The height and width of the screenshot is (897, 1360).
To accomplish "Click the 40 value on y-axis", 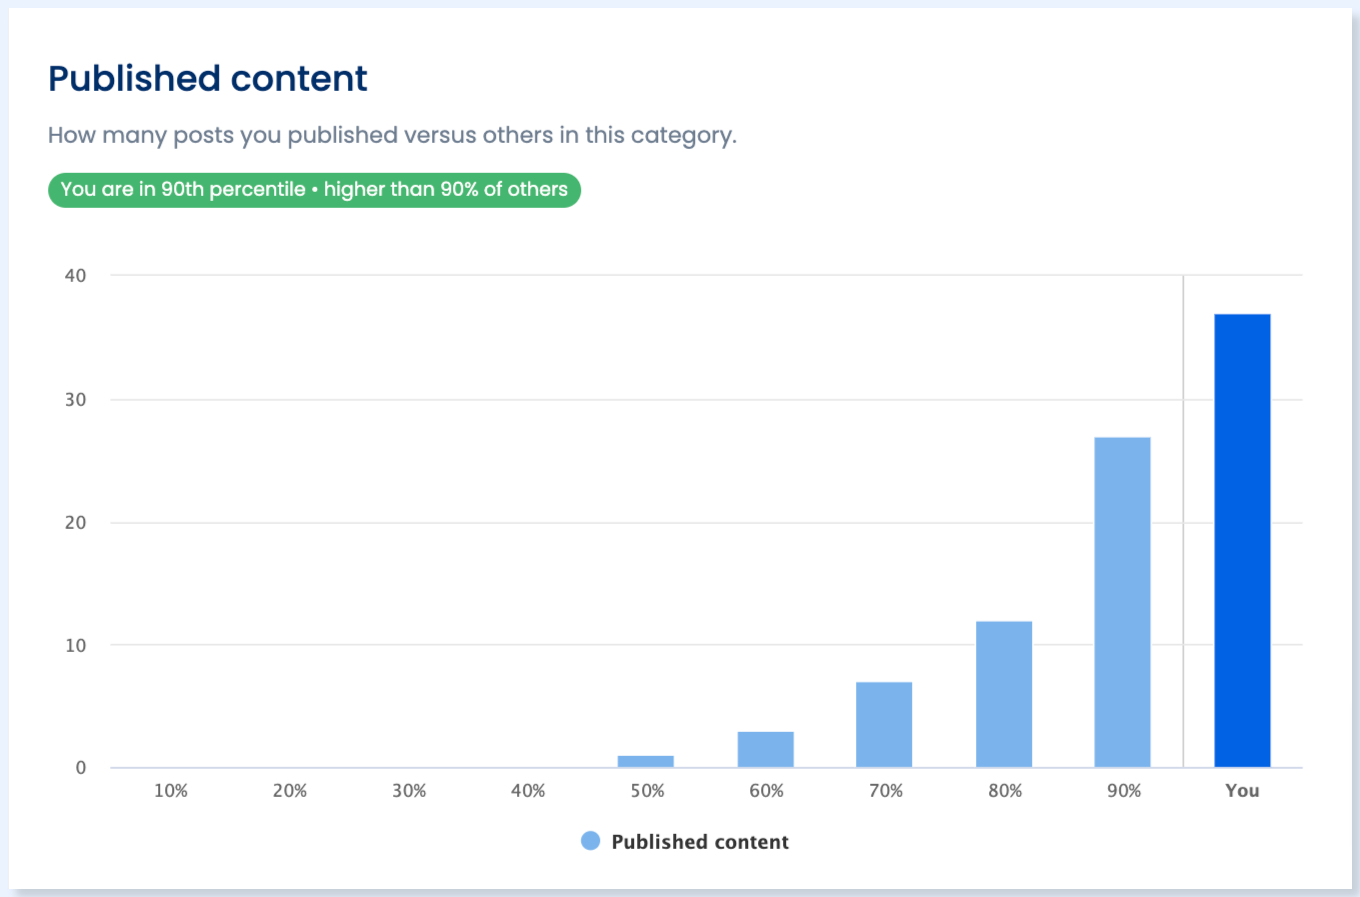I will pos(76,276).
